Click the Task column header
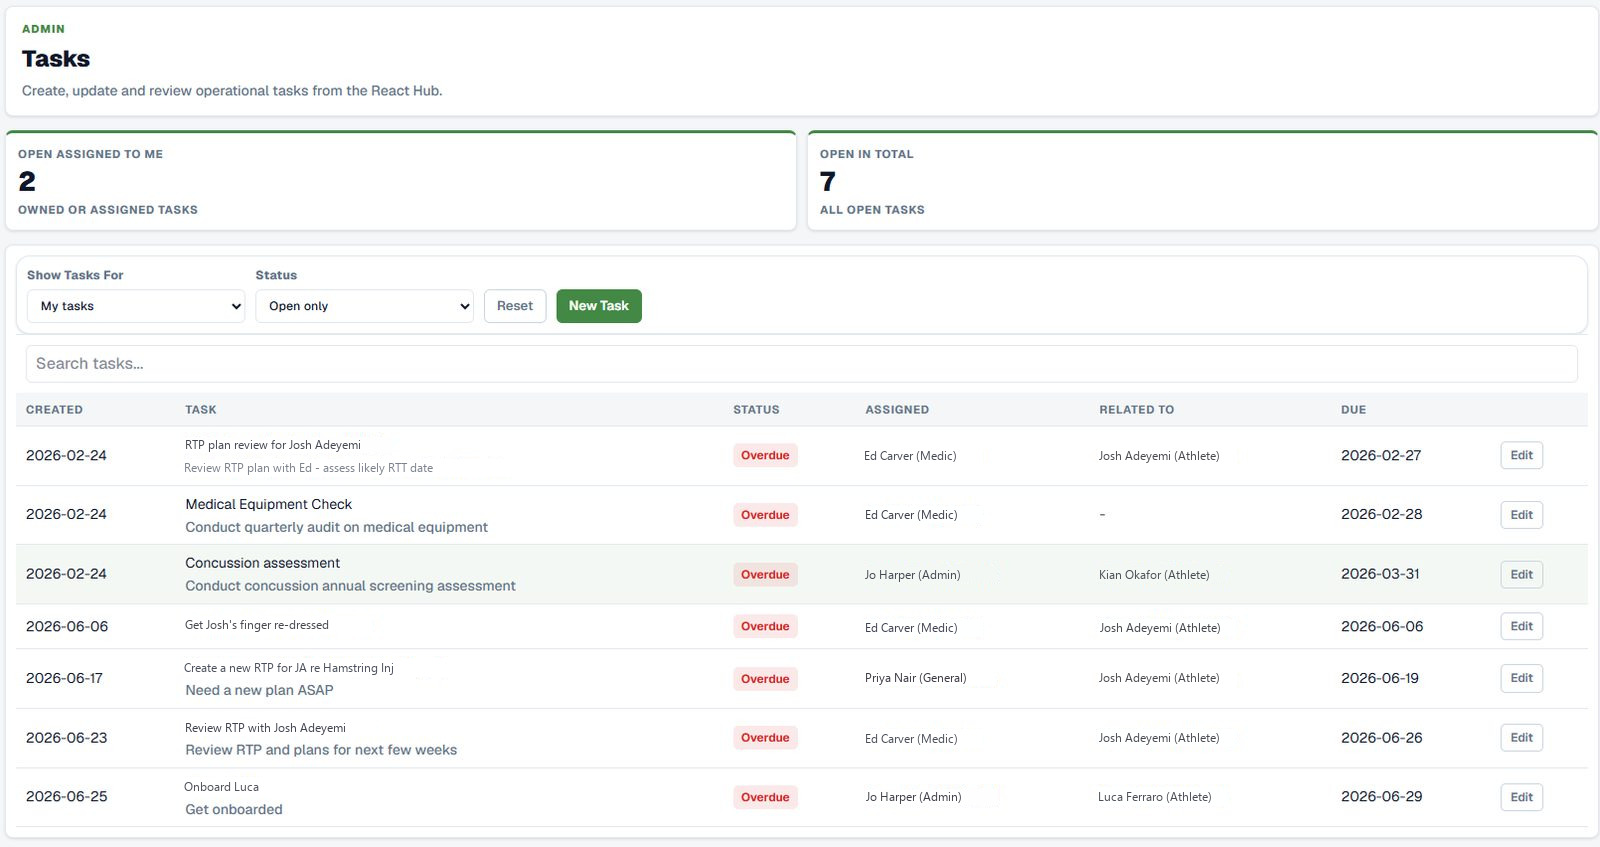This screenshot has height=847, width=1600. (200, 410)
